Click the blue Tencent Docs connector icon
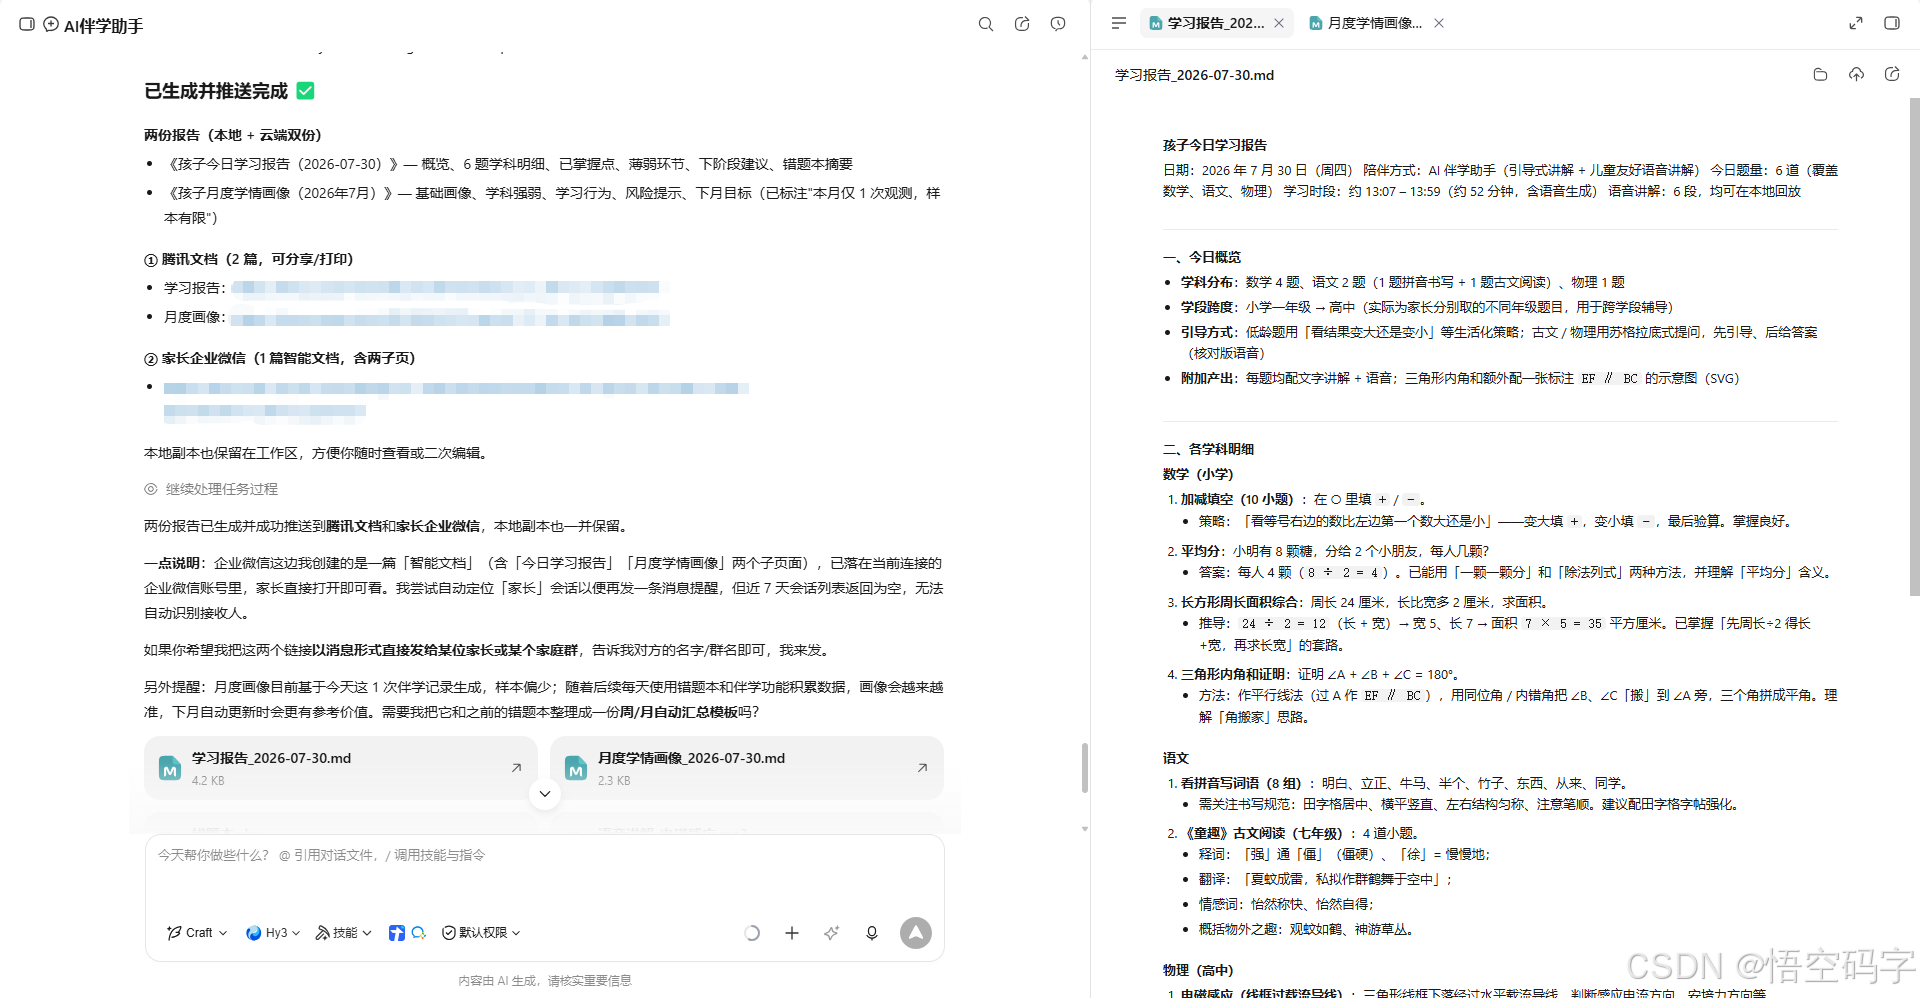The height and width of the screenshot is (998, 1920). coord(397,933)
